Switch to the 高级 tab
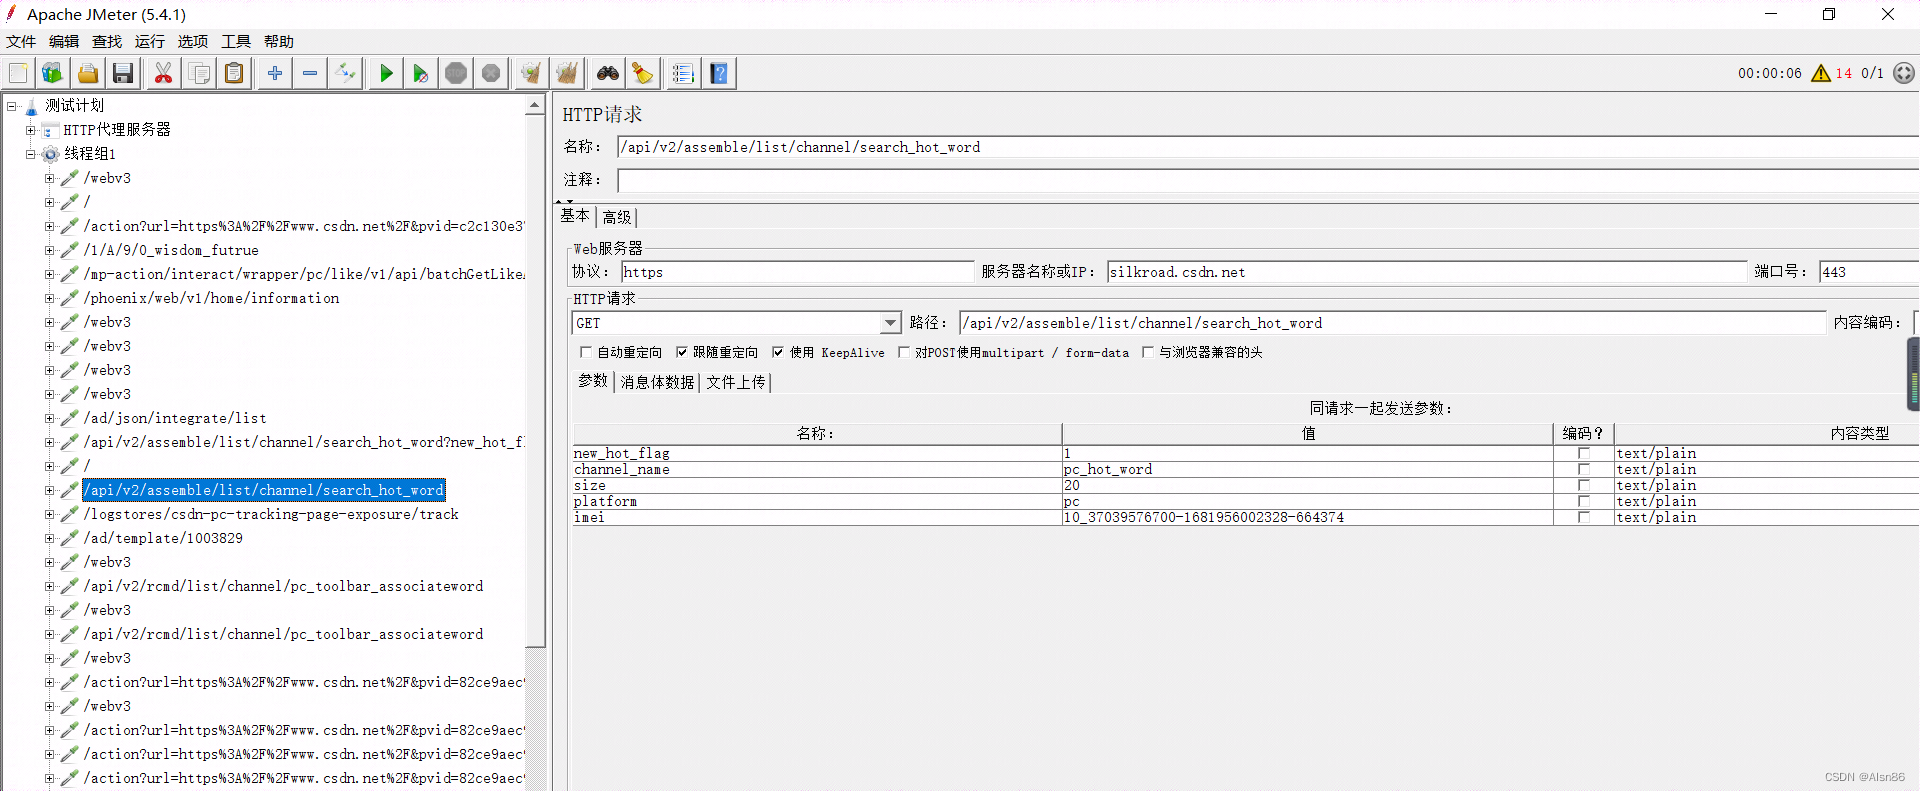 (617, 217)
